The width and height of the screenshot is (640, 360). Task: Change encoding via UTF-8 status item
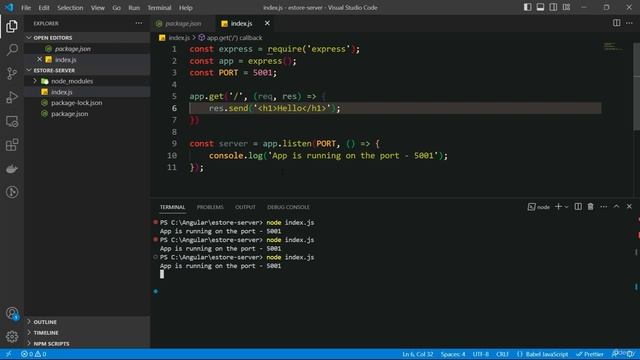[480, 354]
